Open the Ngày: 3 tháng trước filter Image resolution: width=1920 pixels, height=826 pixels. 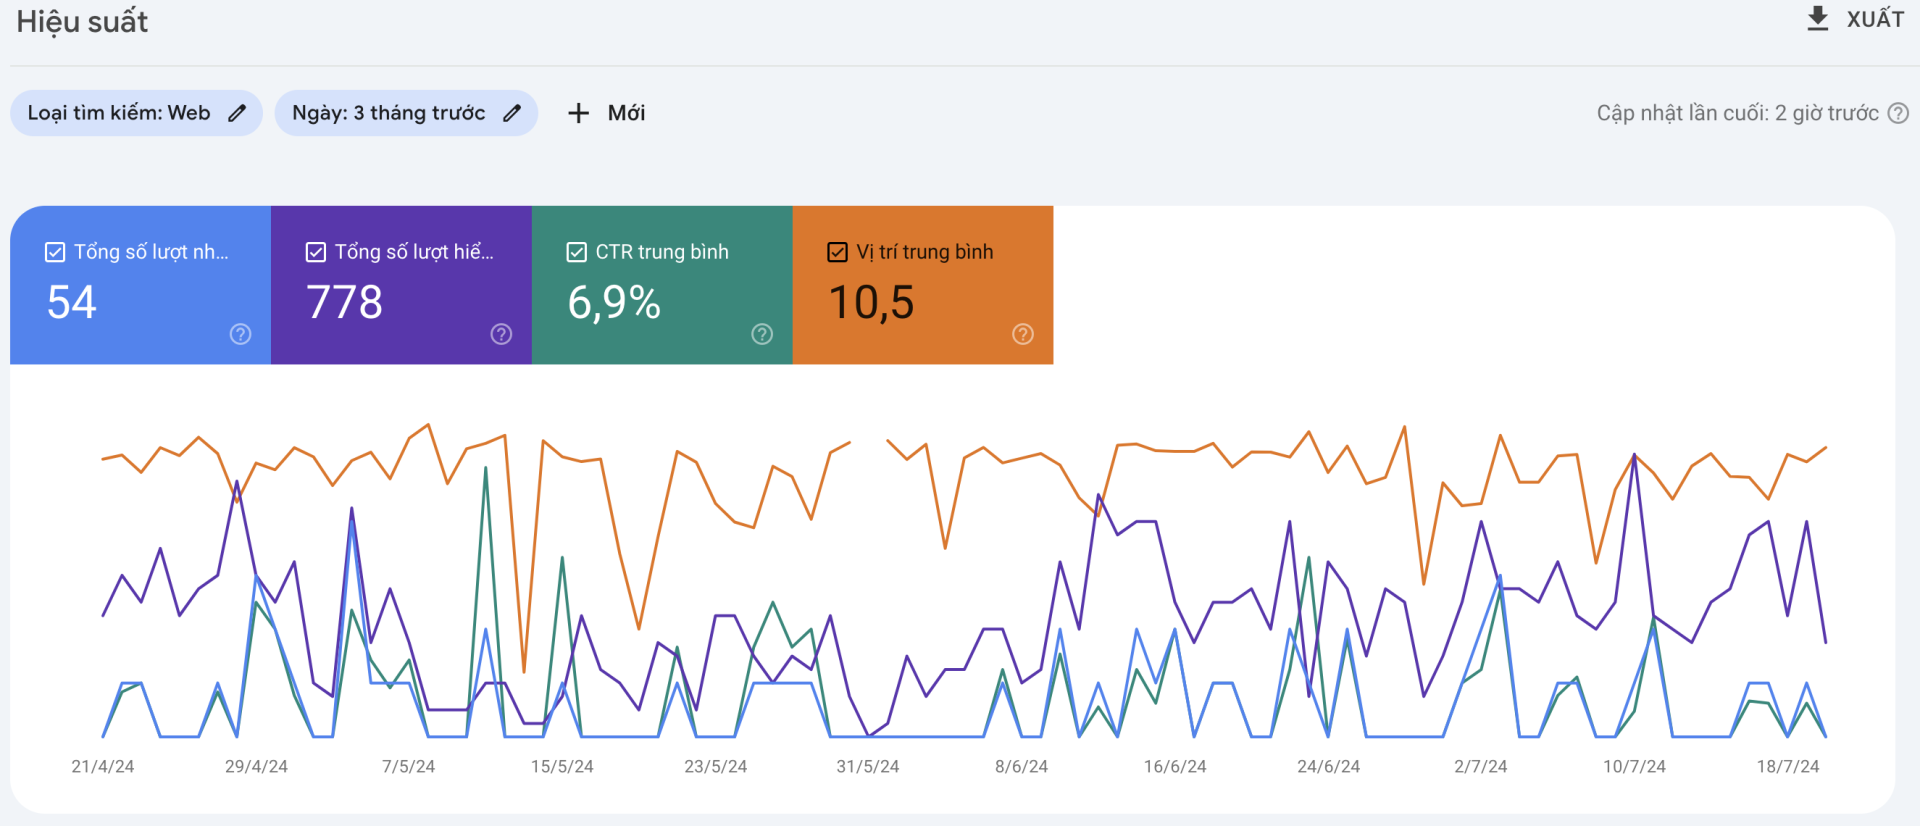(388, 113)
